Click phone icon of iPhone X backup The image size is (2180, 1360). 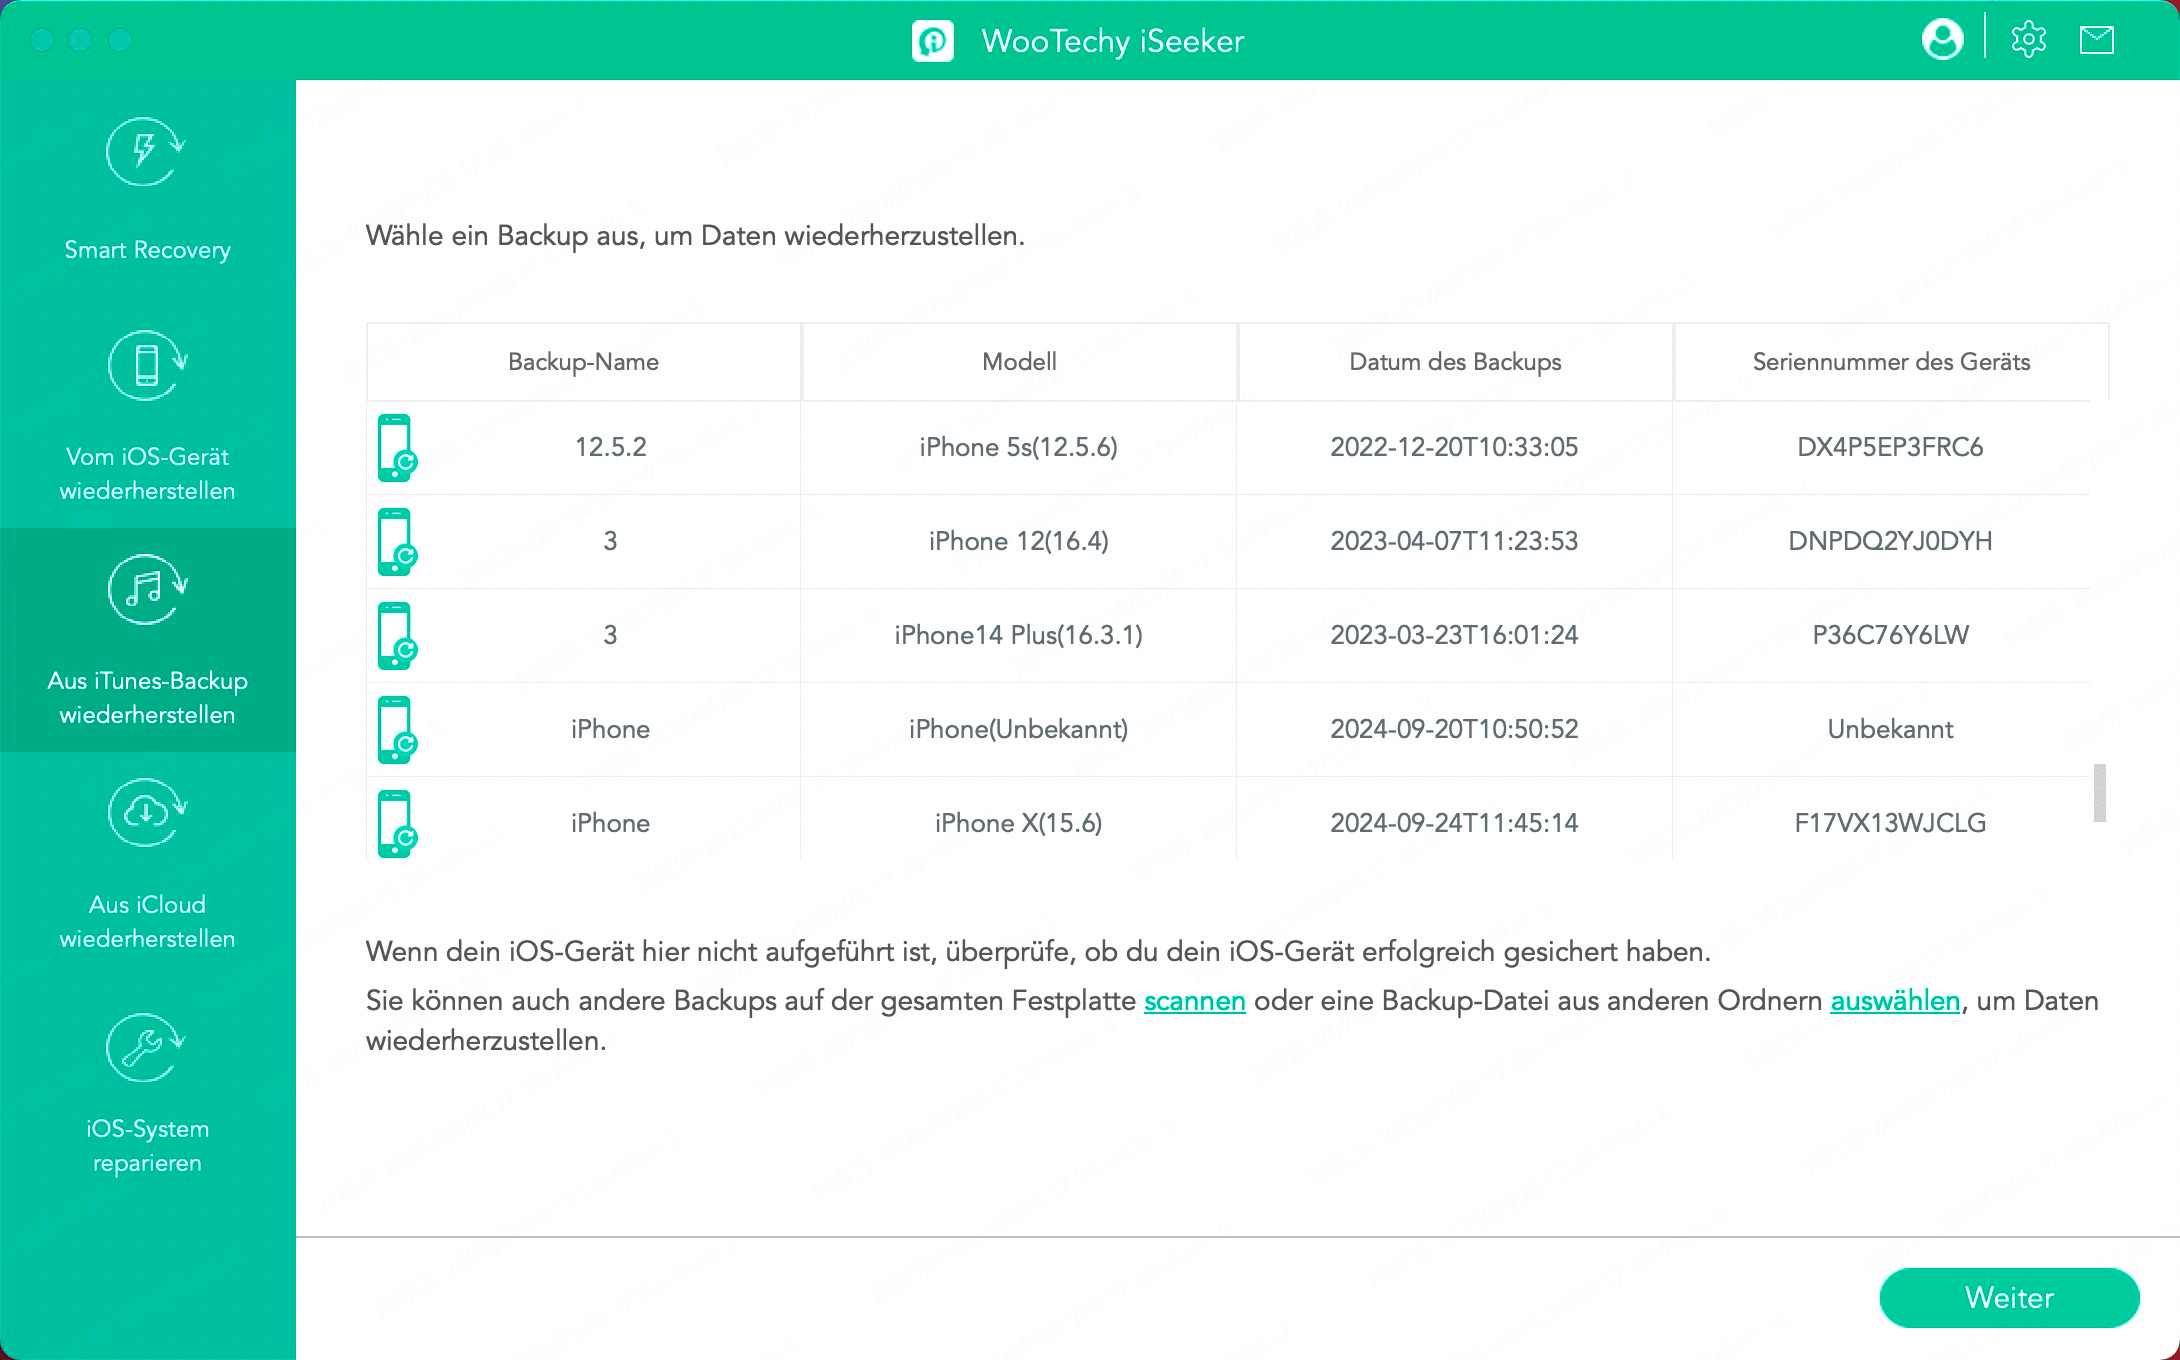[x=395, y=824]
